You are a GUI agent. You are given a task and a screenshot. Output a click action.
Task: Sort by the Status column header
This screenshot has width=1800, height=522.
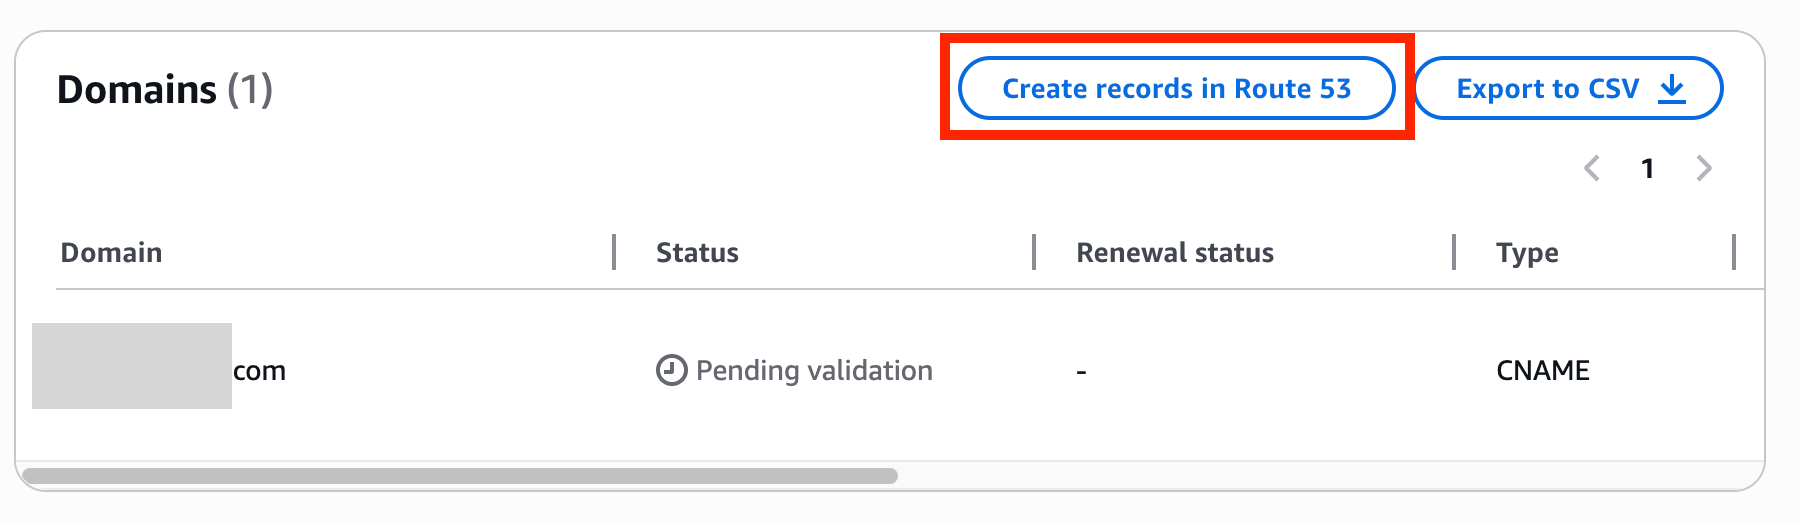click(x=697, y=252)
